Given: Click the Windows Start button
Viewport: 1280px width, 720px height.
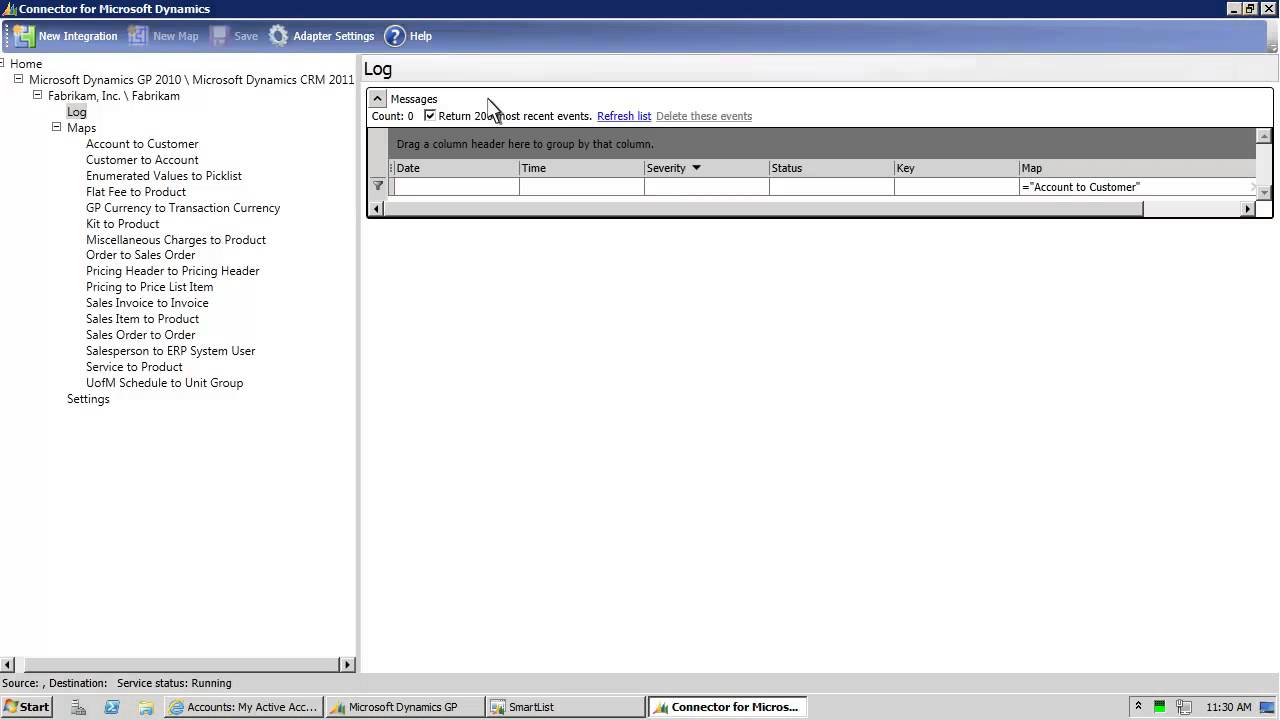Looking at the screenshot, I should point(27,707).
